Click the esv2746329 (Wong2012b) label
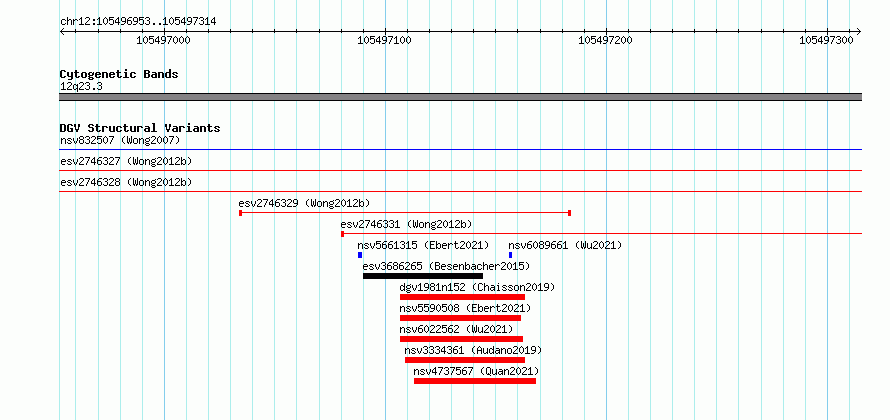 tap(304, 203)
